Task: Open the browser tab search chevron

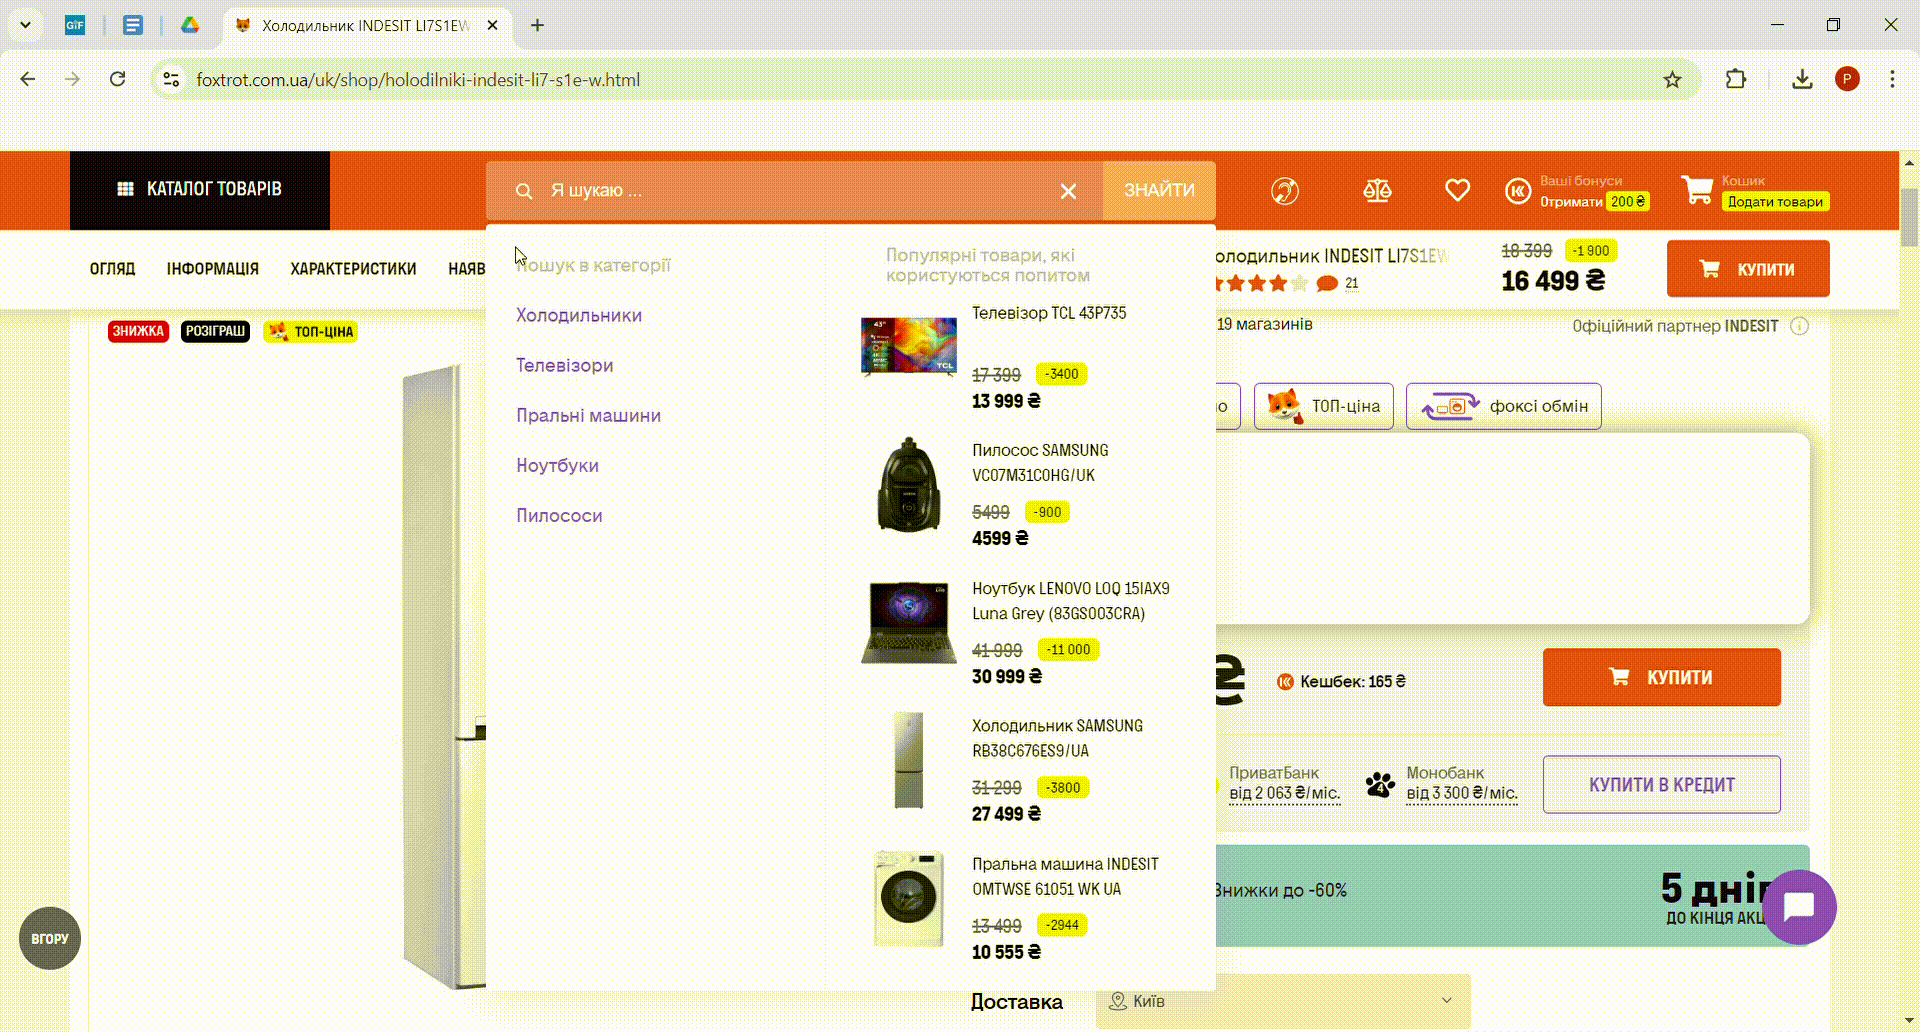Action: [x=25, y=25]
